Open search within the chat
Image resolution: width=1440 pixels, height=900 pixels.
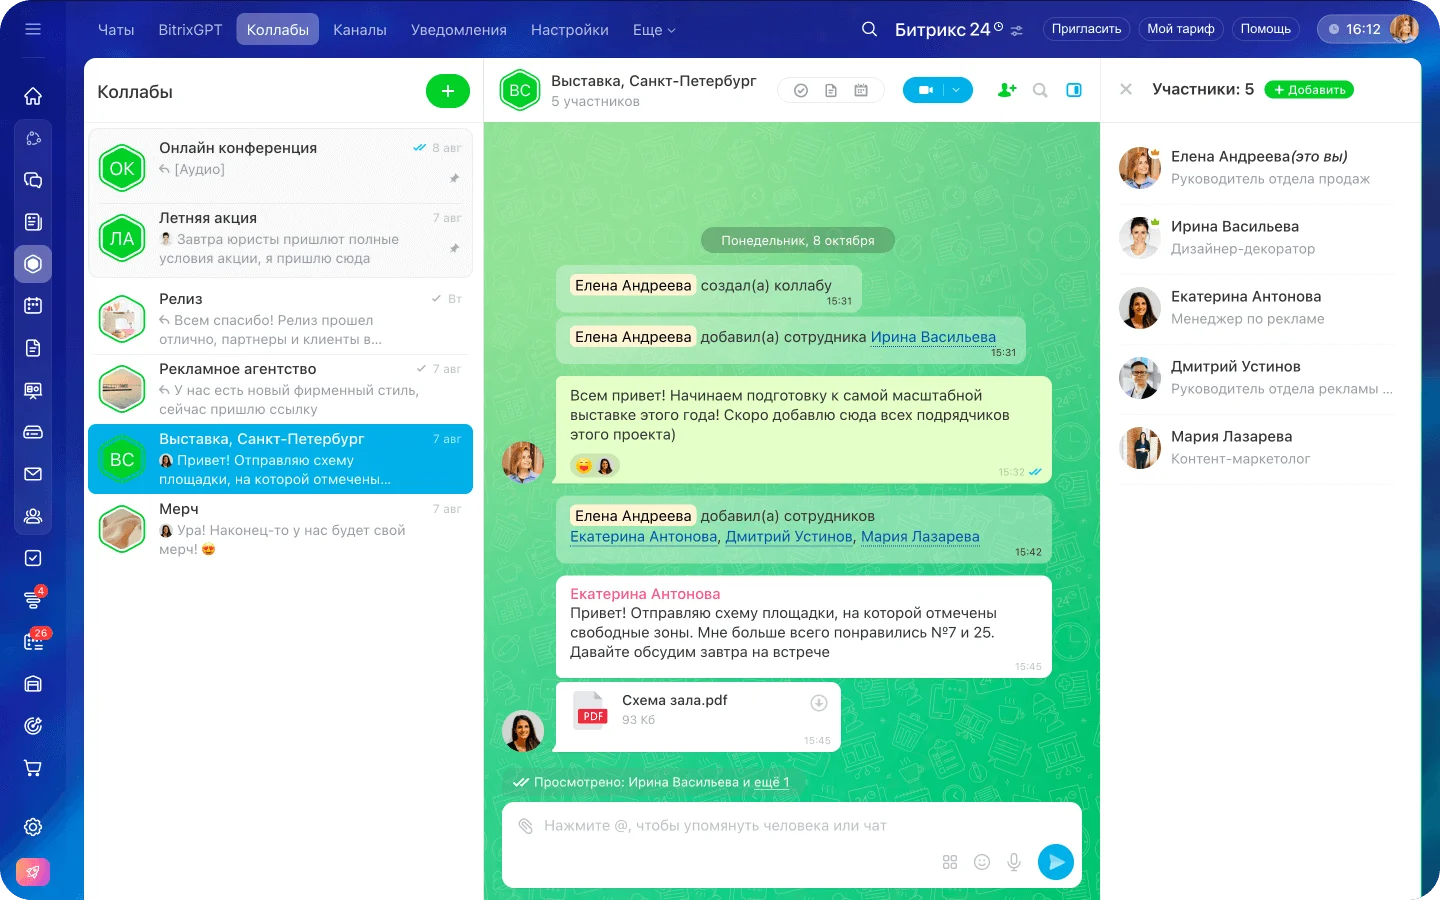point(1040,90)
